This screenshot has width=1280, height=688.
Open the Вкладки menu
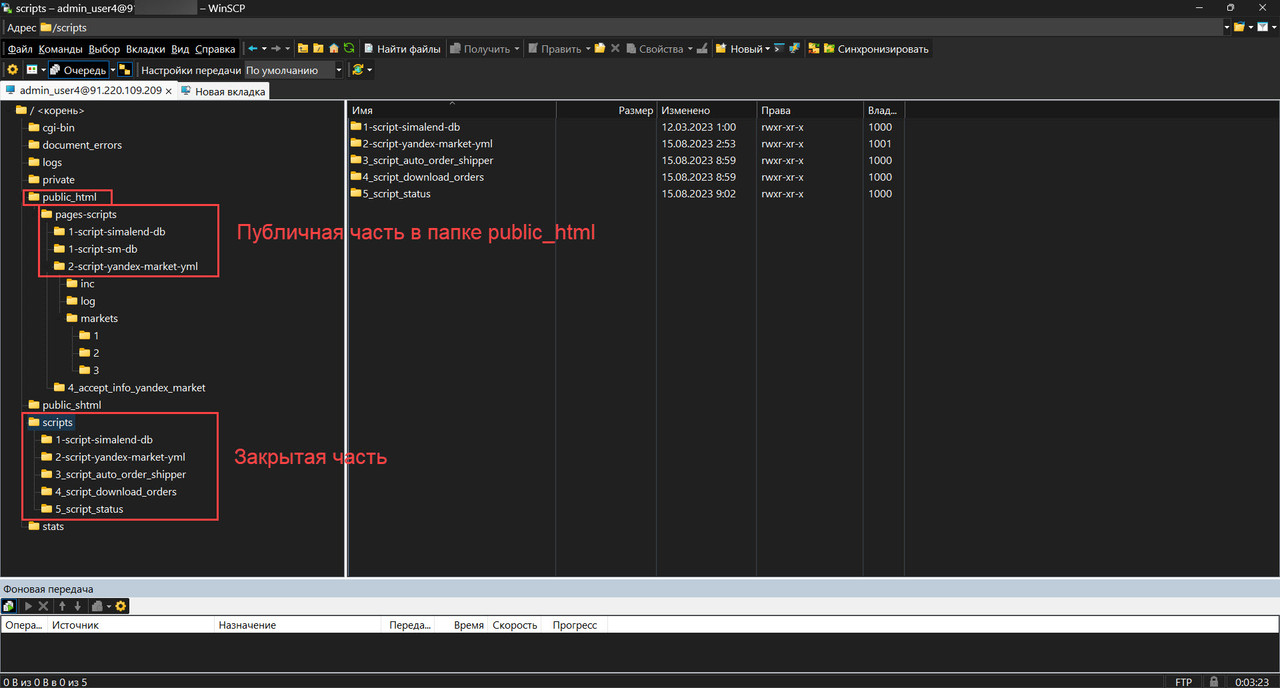[146, 49]
